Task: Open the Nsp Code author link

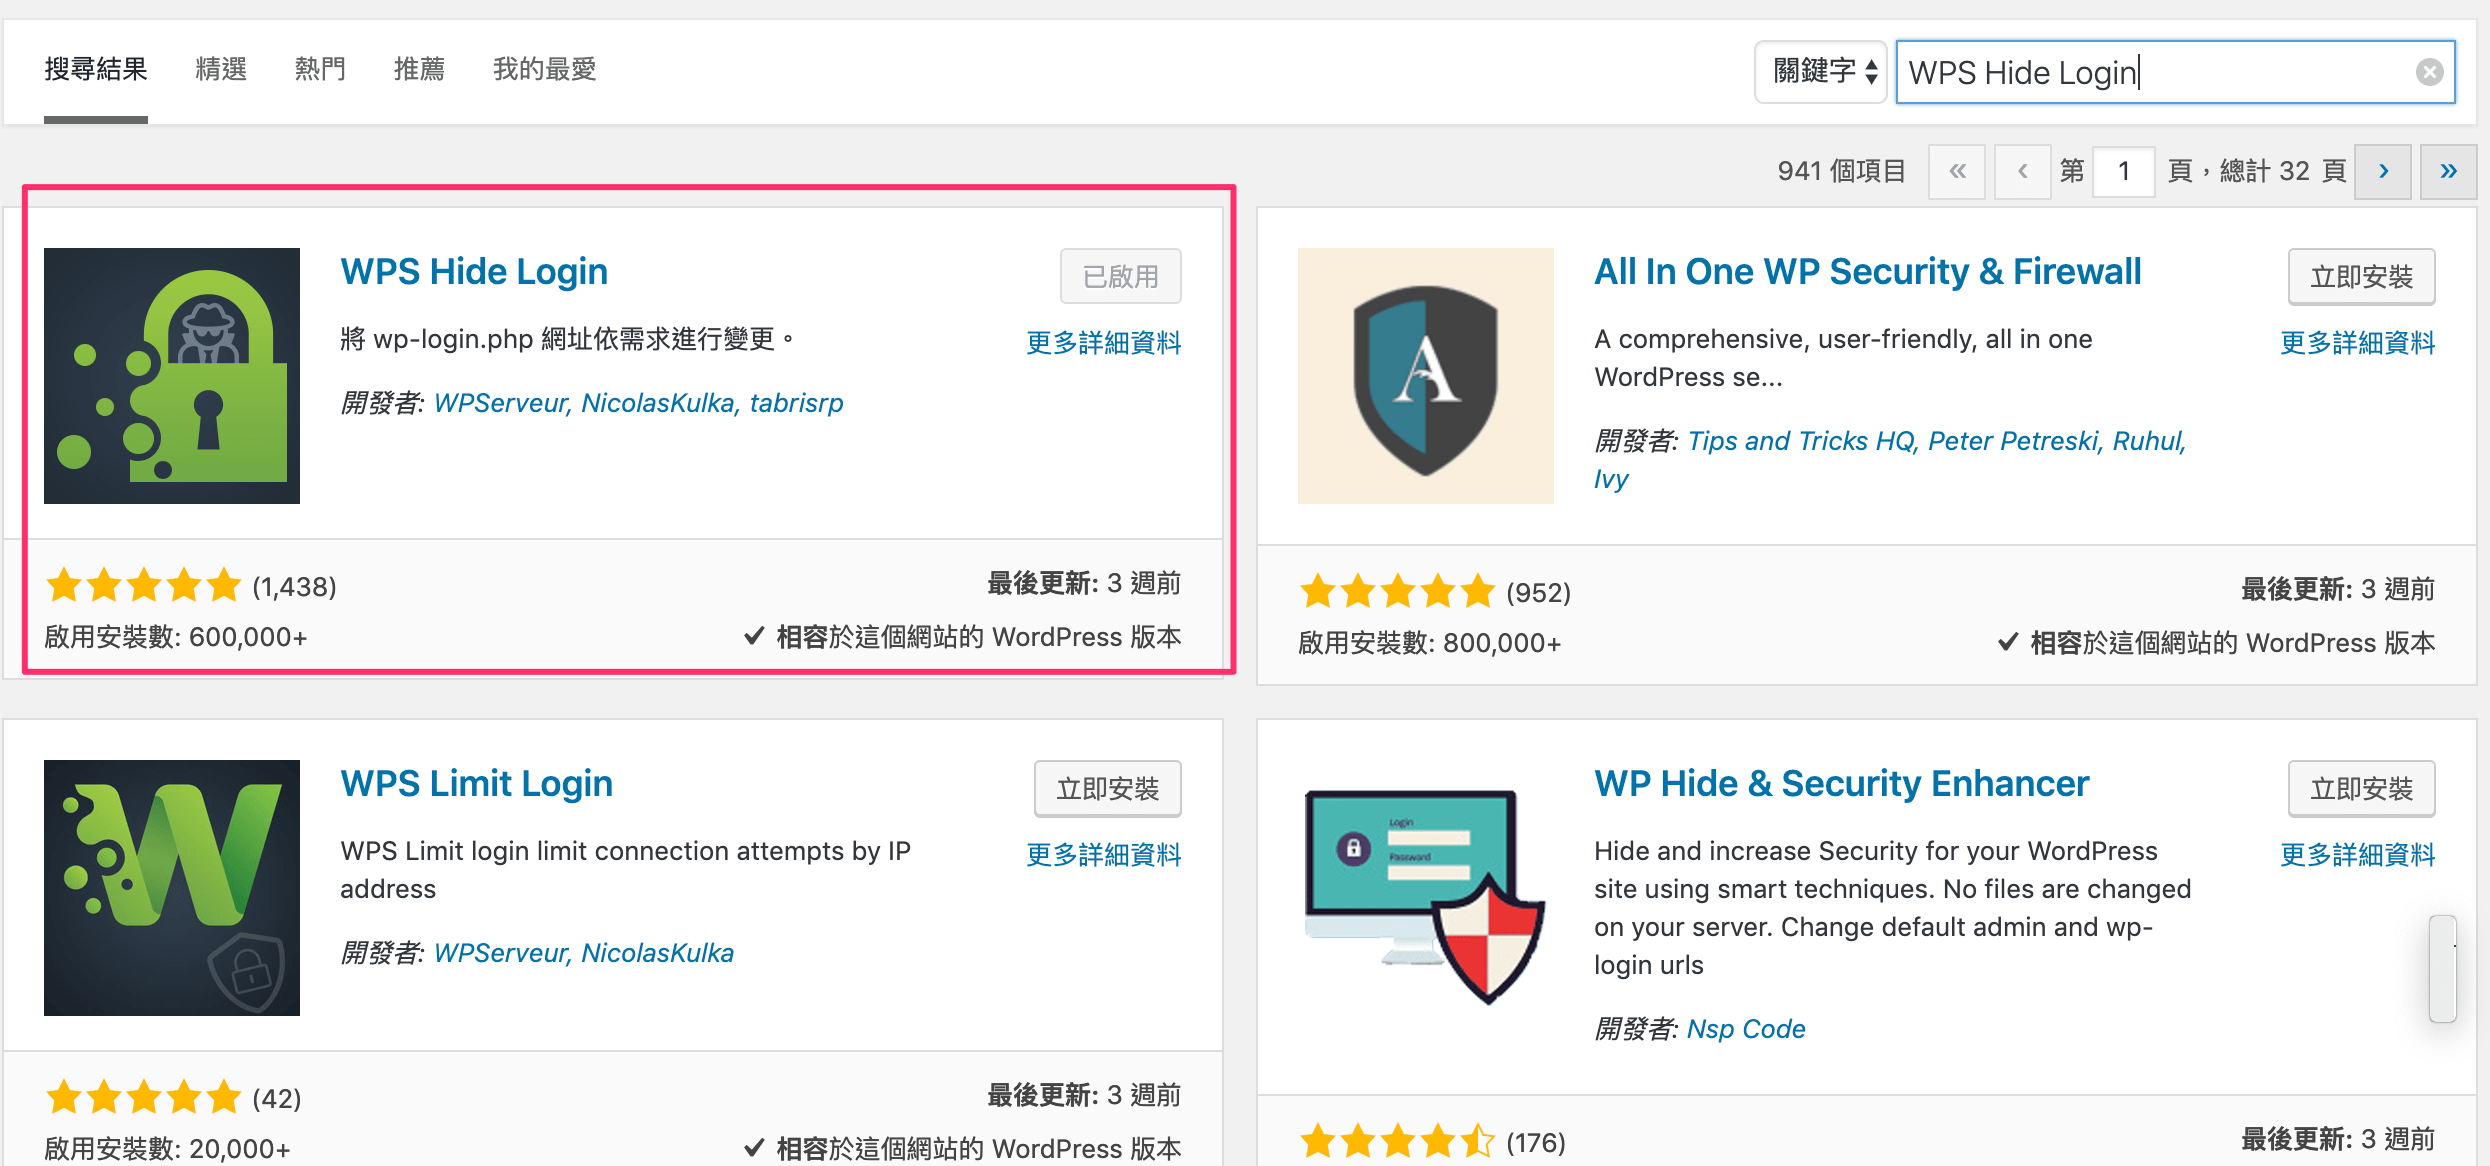Action: pos(1746,1029)
